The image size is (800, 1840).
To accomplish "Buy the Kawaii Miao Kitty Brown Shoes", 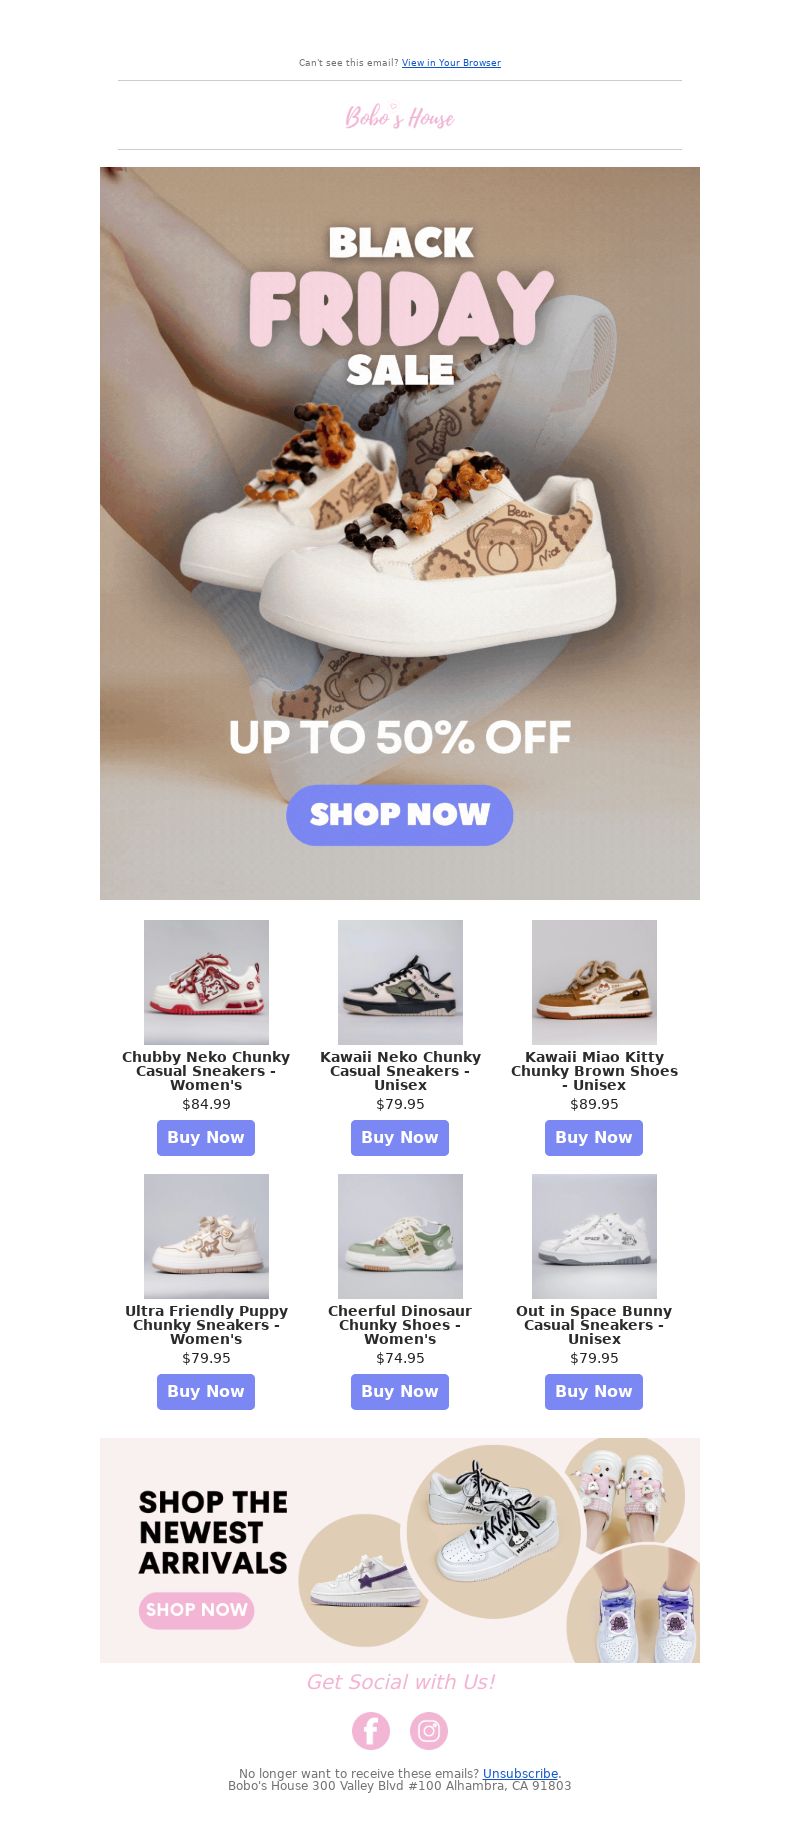I will pyautogui.click(x=594, y=1138).
